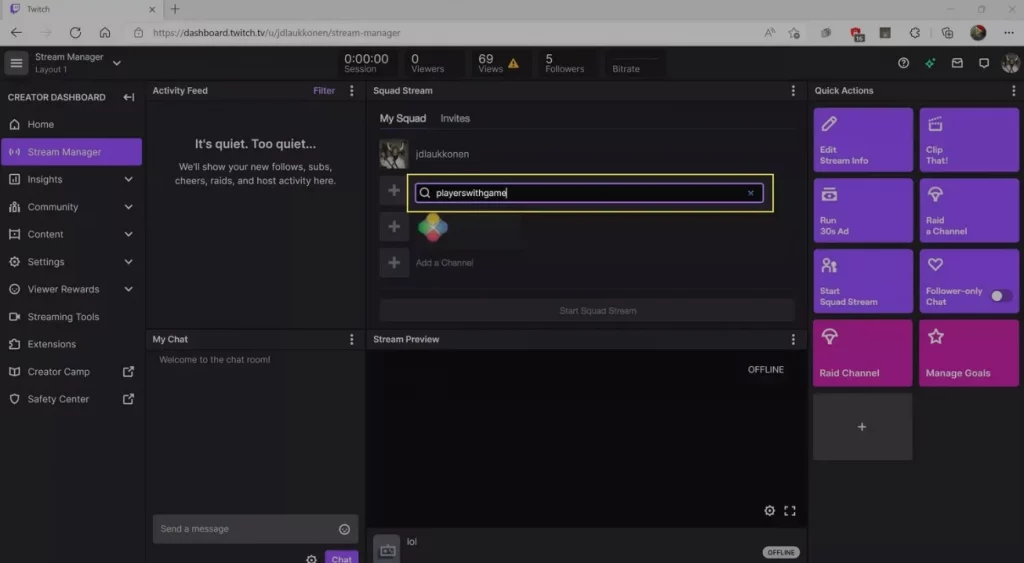Screen dimensions: 1024x563
Task: Open Activity Feed options three-dot menu
Action: pos(351,91)
